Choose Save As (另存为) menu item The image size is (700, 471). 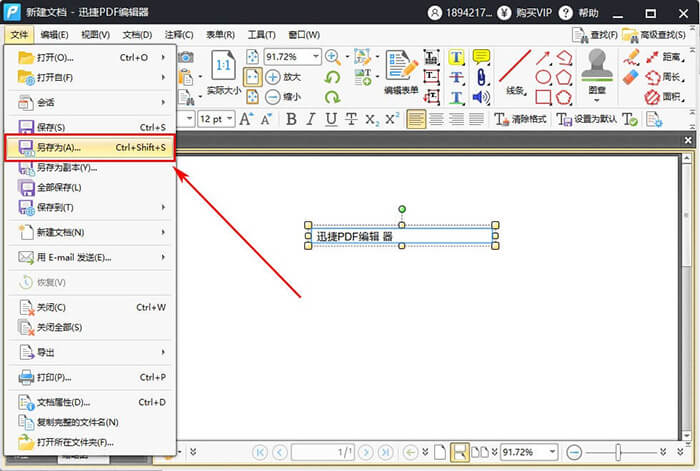(91, 147)
